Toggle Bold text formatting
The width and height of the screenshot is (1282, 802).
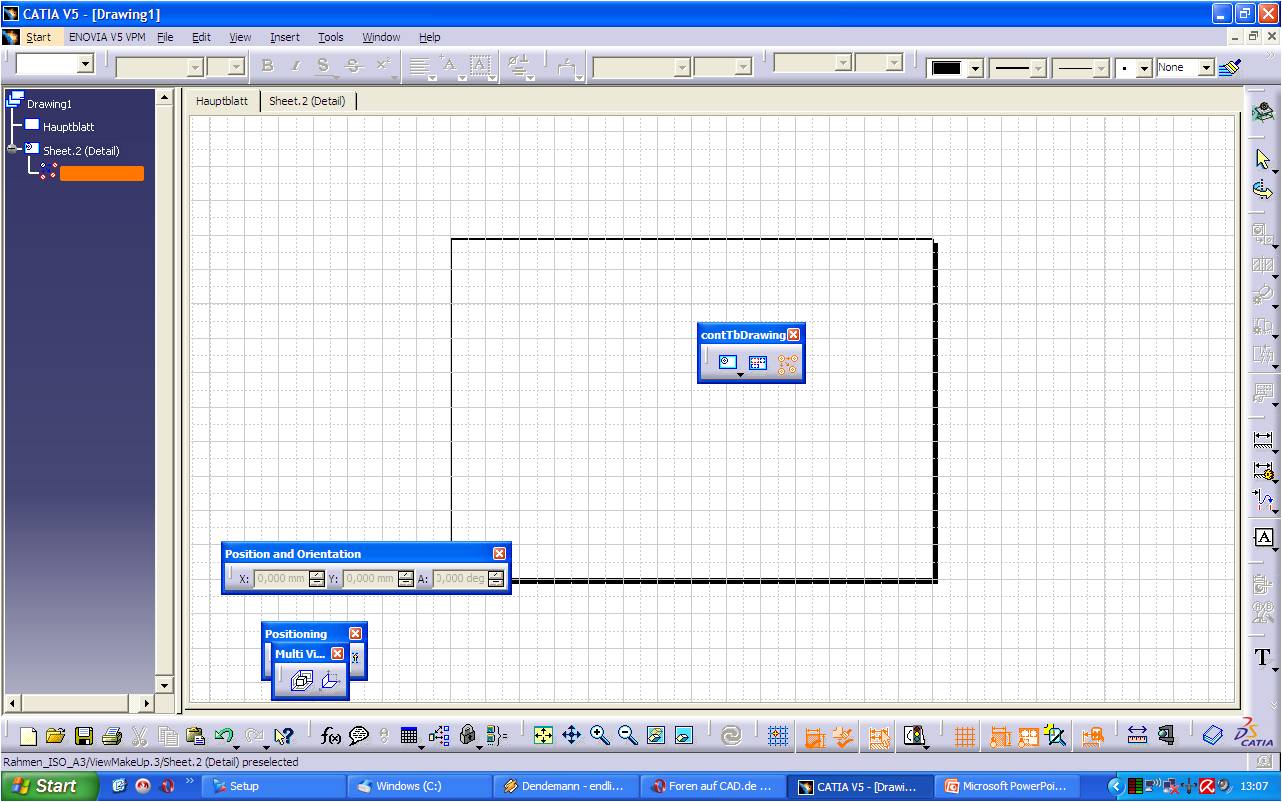[267, 66]
